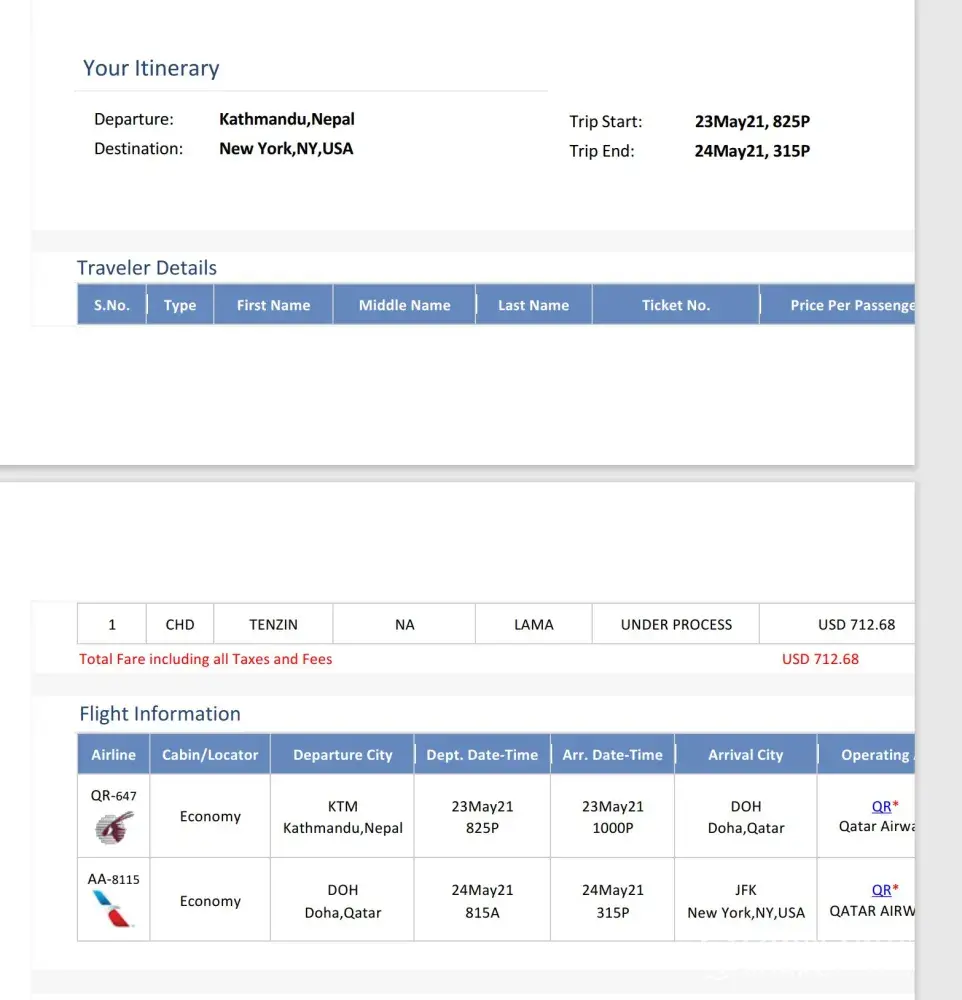Click the 'Last Name' column header
This screenshot has width=962, height=1000.
[533, 305]
